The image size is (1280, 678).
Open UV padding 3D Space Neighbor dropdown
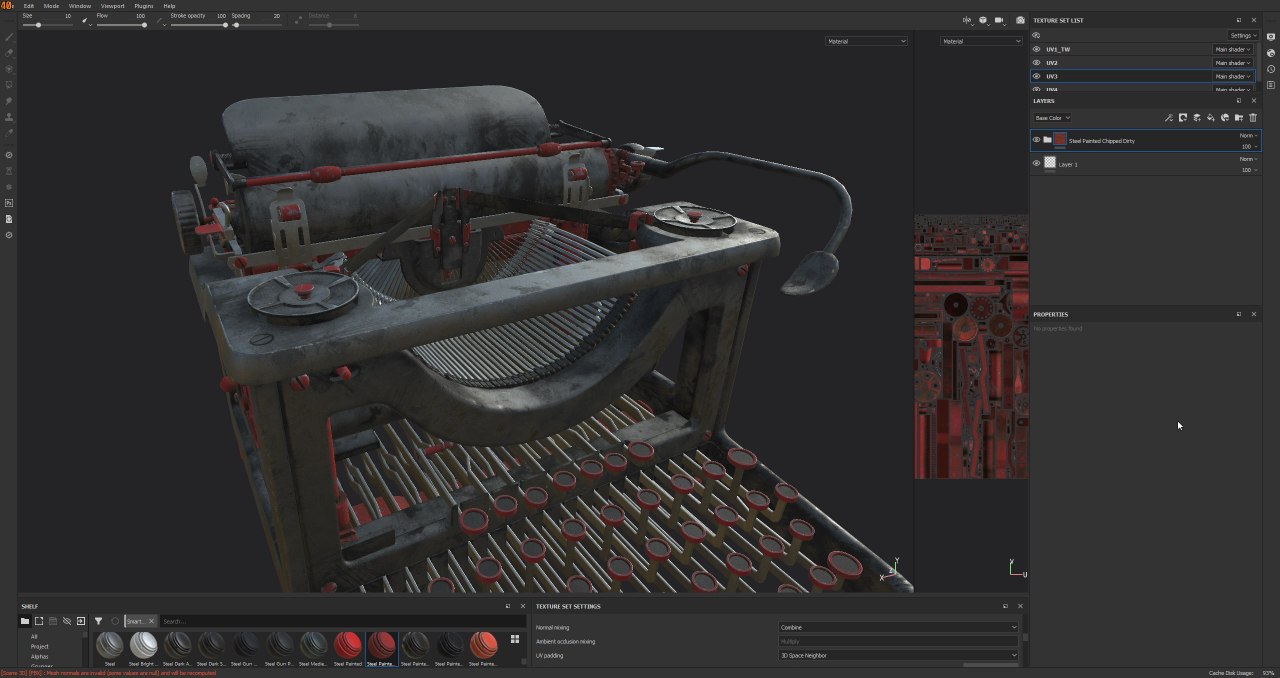click(x=899, y=655)
